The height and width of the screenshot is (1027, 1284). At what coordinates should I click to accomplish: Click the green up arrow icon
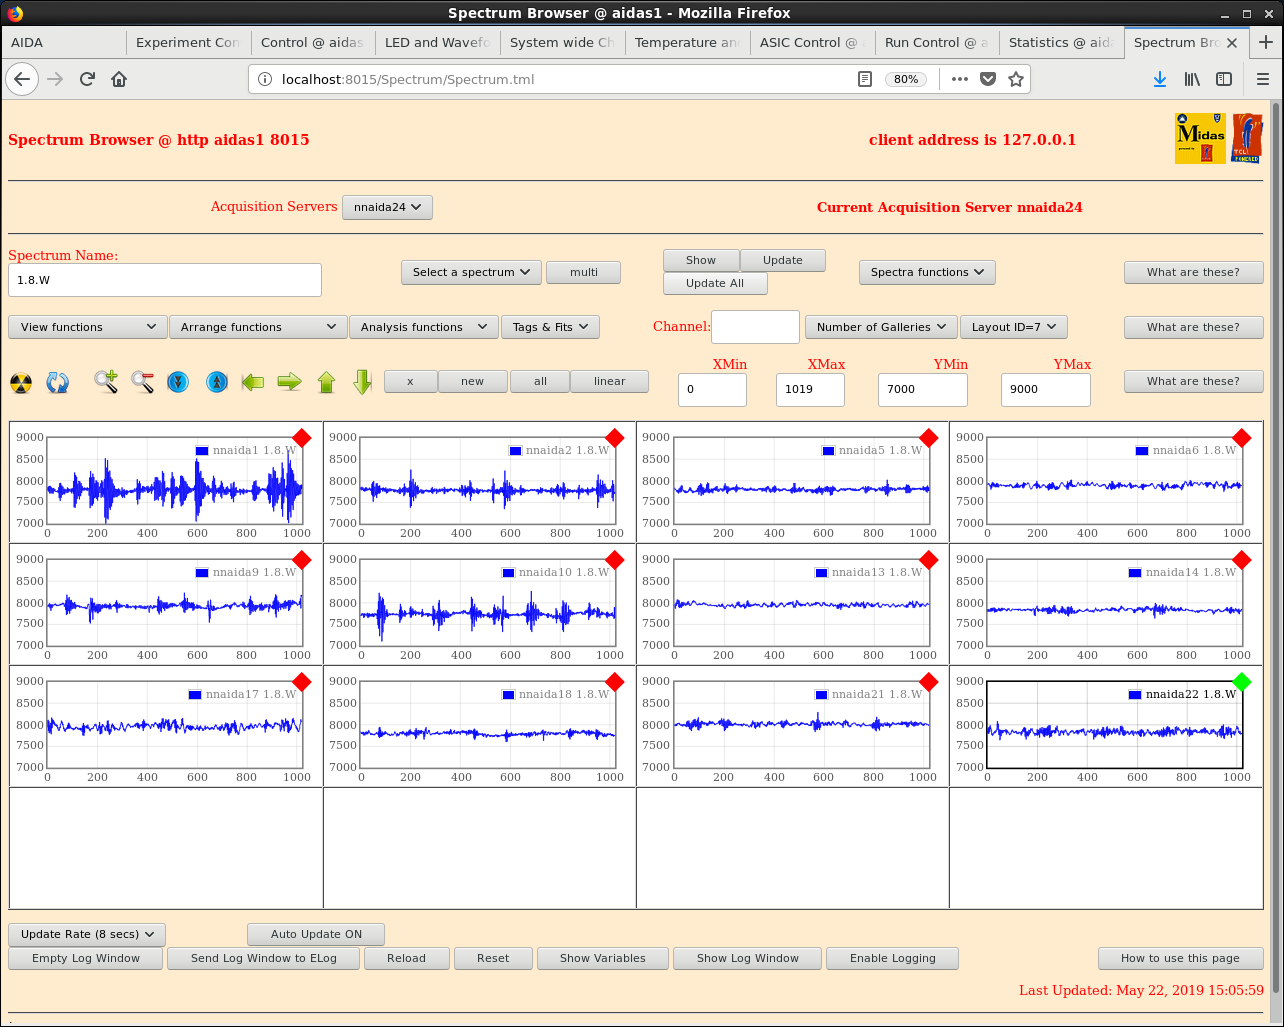point(326,382)
